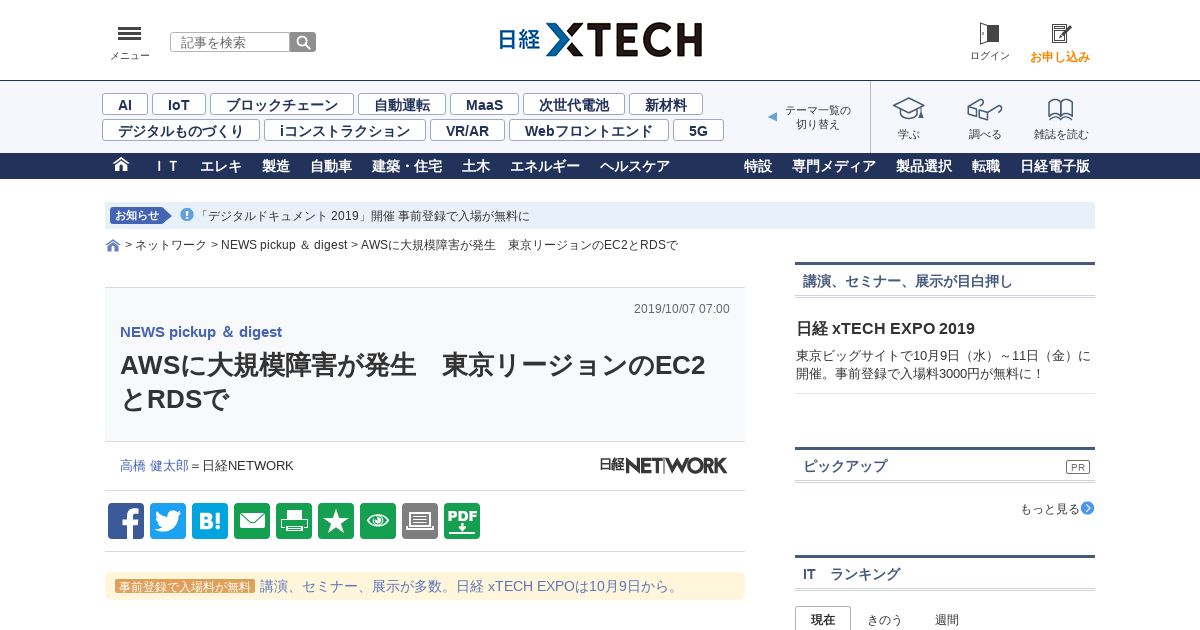1200x630 pixels.
Task: Select the ブロックチェーン theme tag
Action: click(282, 104)
